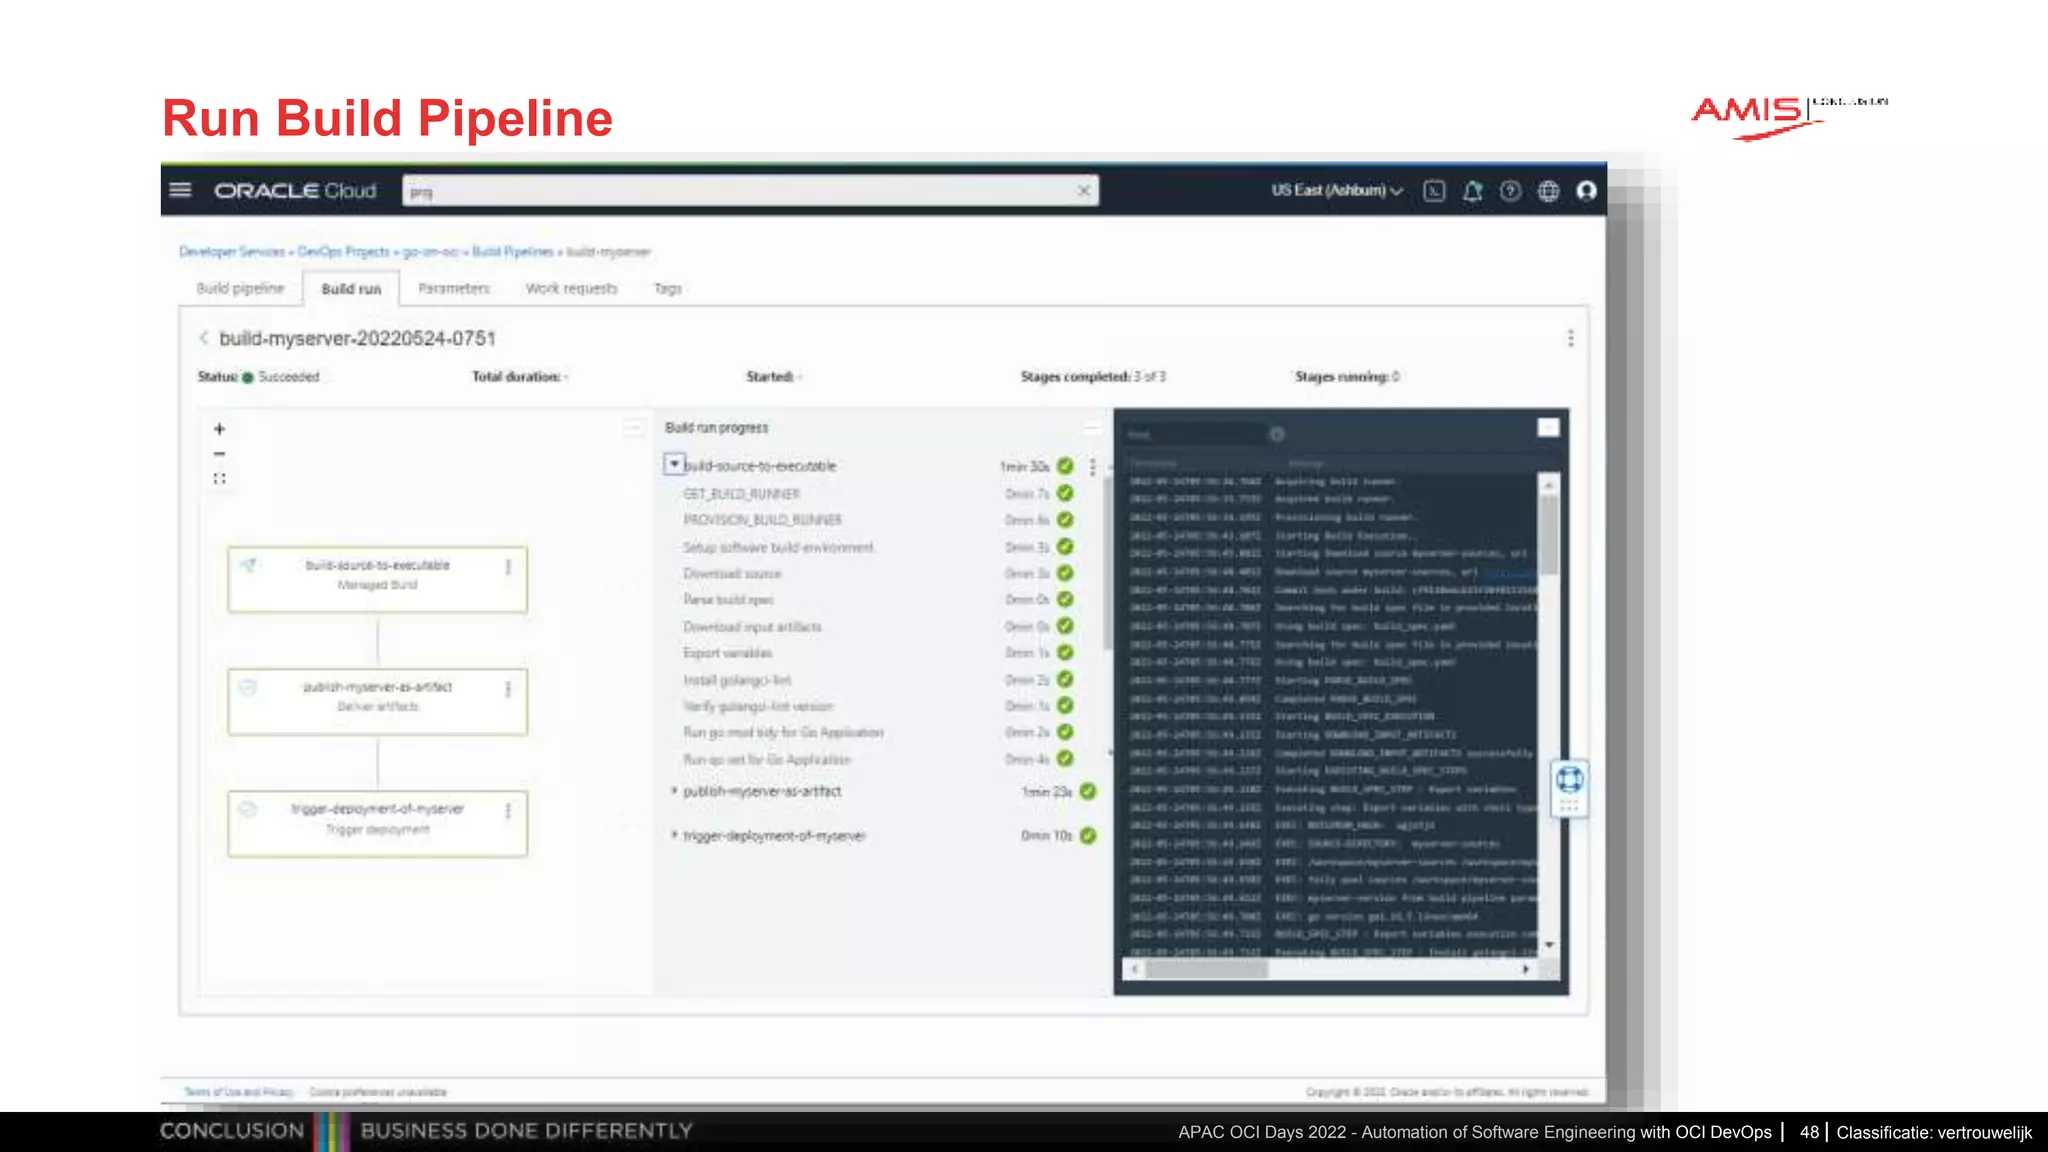Image resolution: width=2048 pixels, height=1152 pixels.
Task: Expand trigger-deployment-of-myserver progress stage
Action: pos(674,835)
